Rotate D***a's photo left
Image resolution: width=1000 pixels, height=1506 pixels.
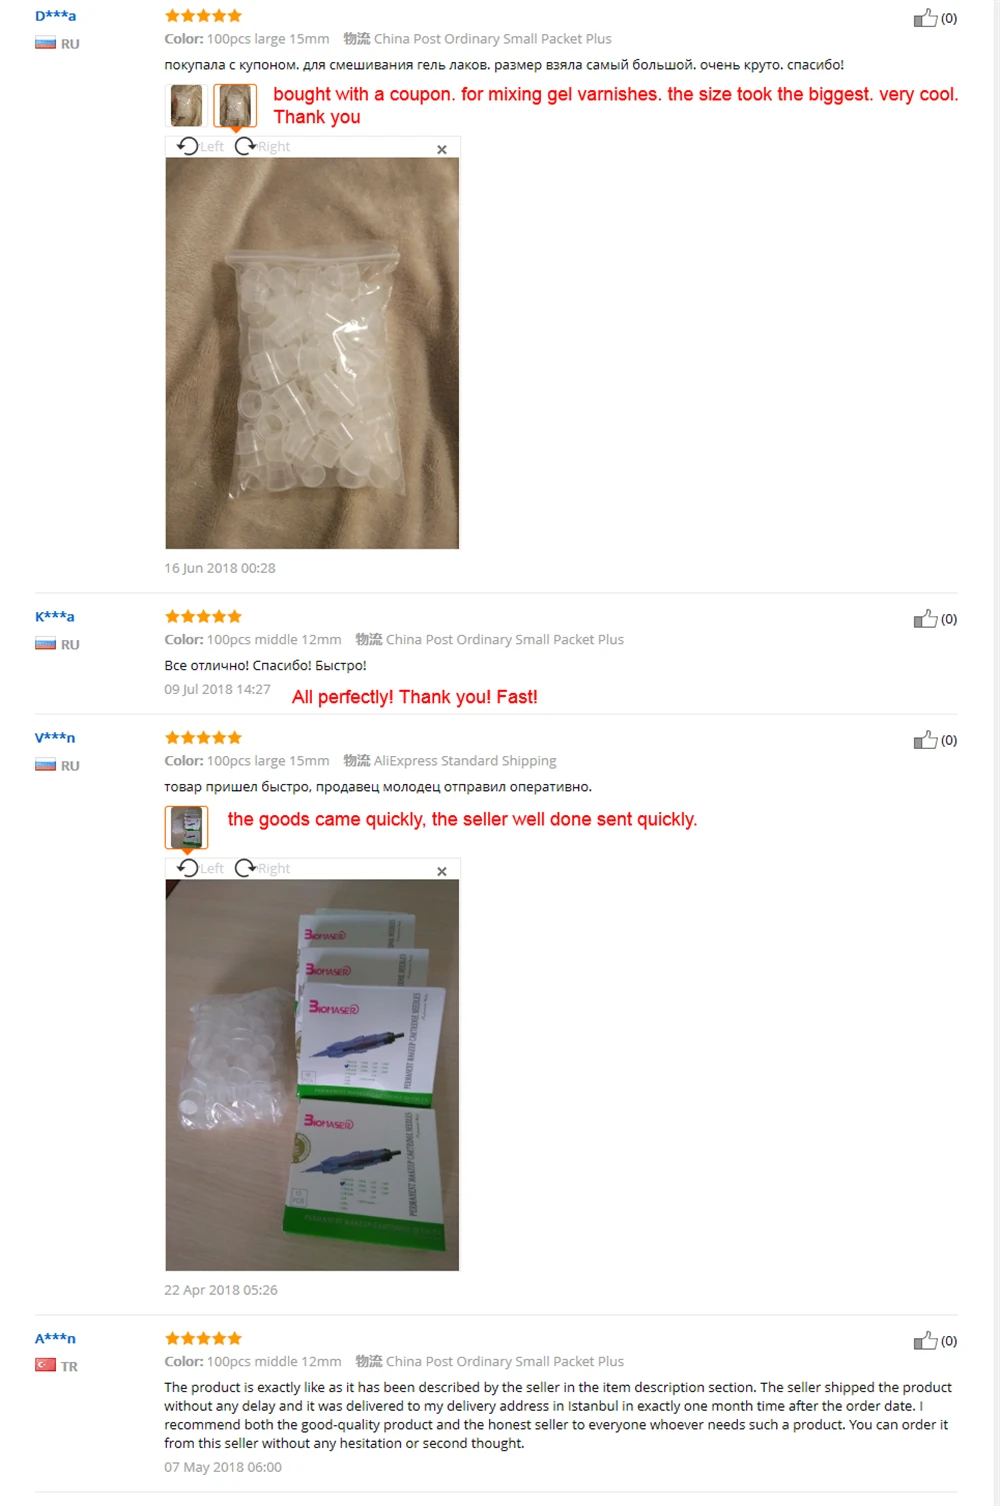click(x=200, y=146)
